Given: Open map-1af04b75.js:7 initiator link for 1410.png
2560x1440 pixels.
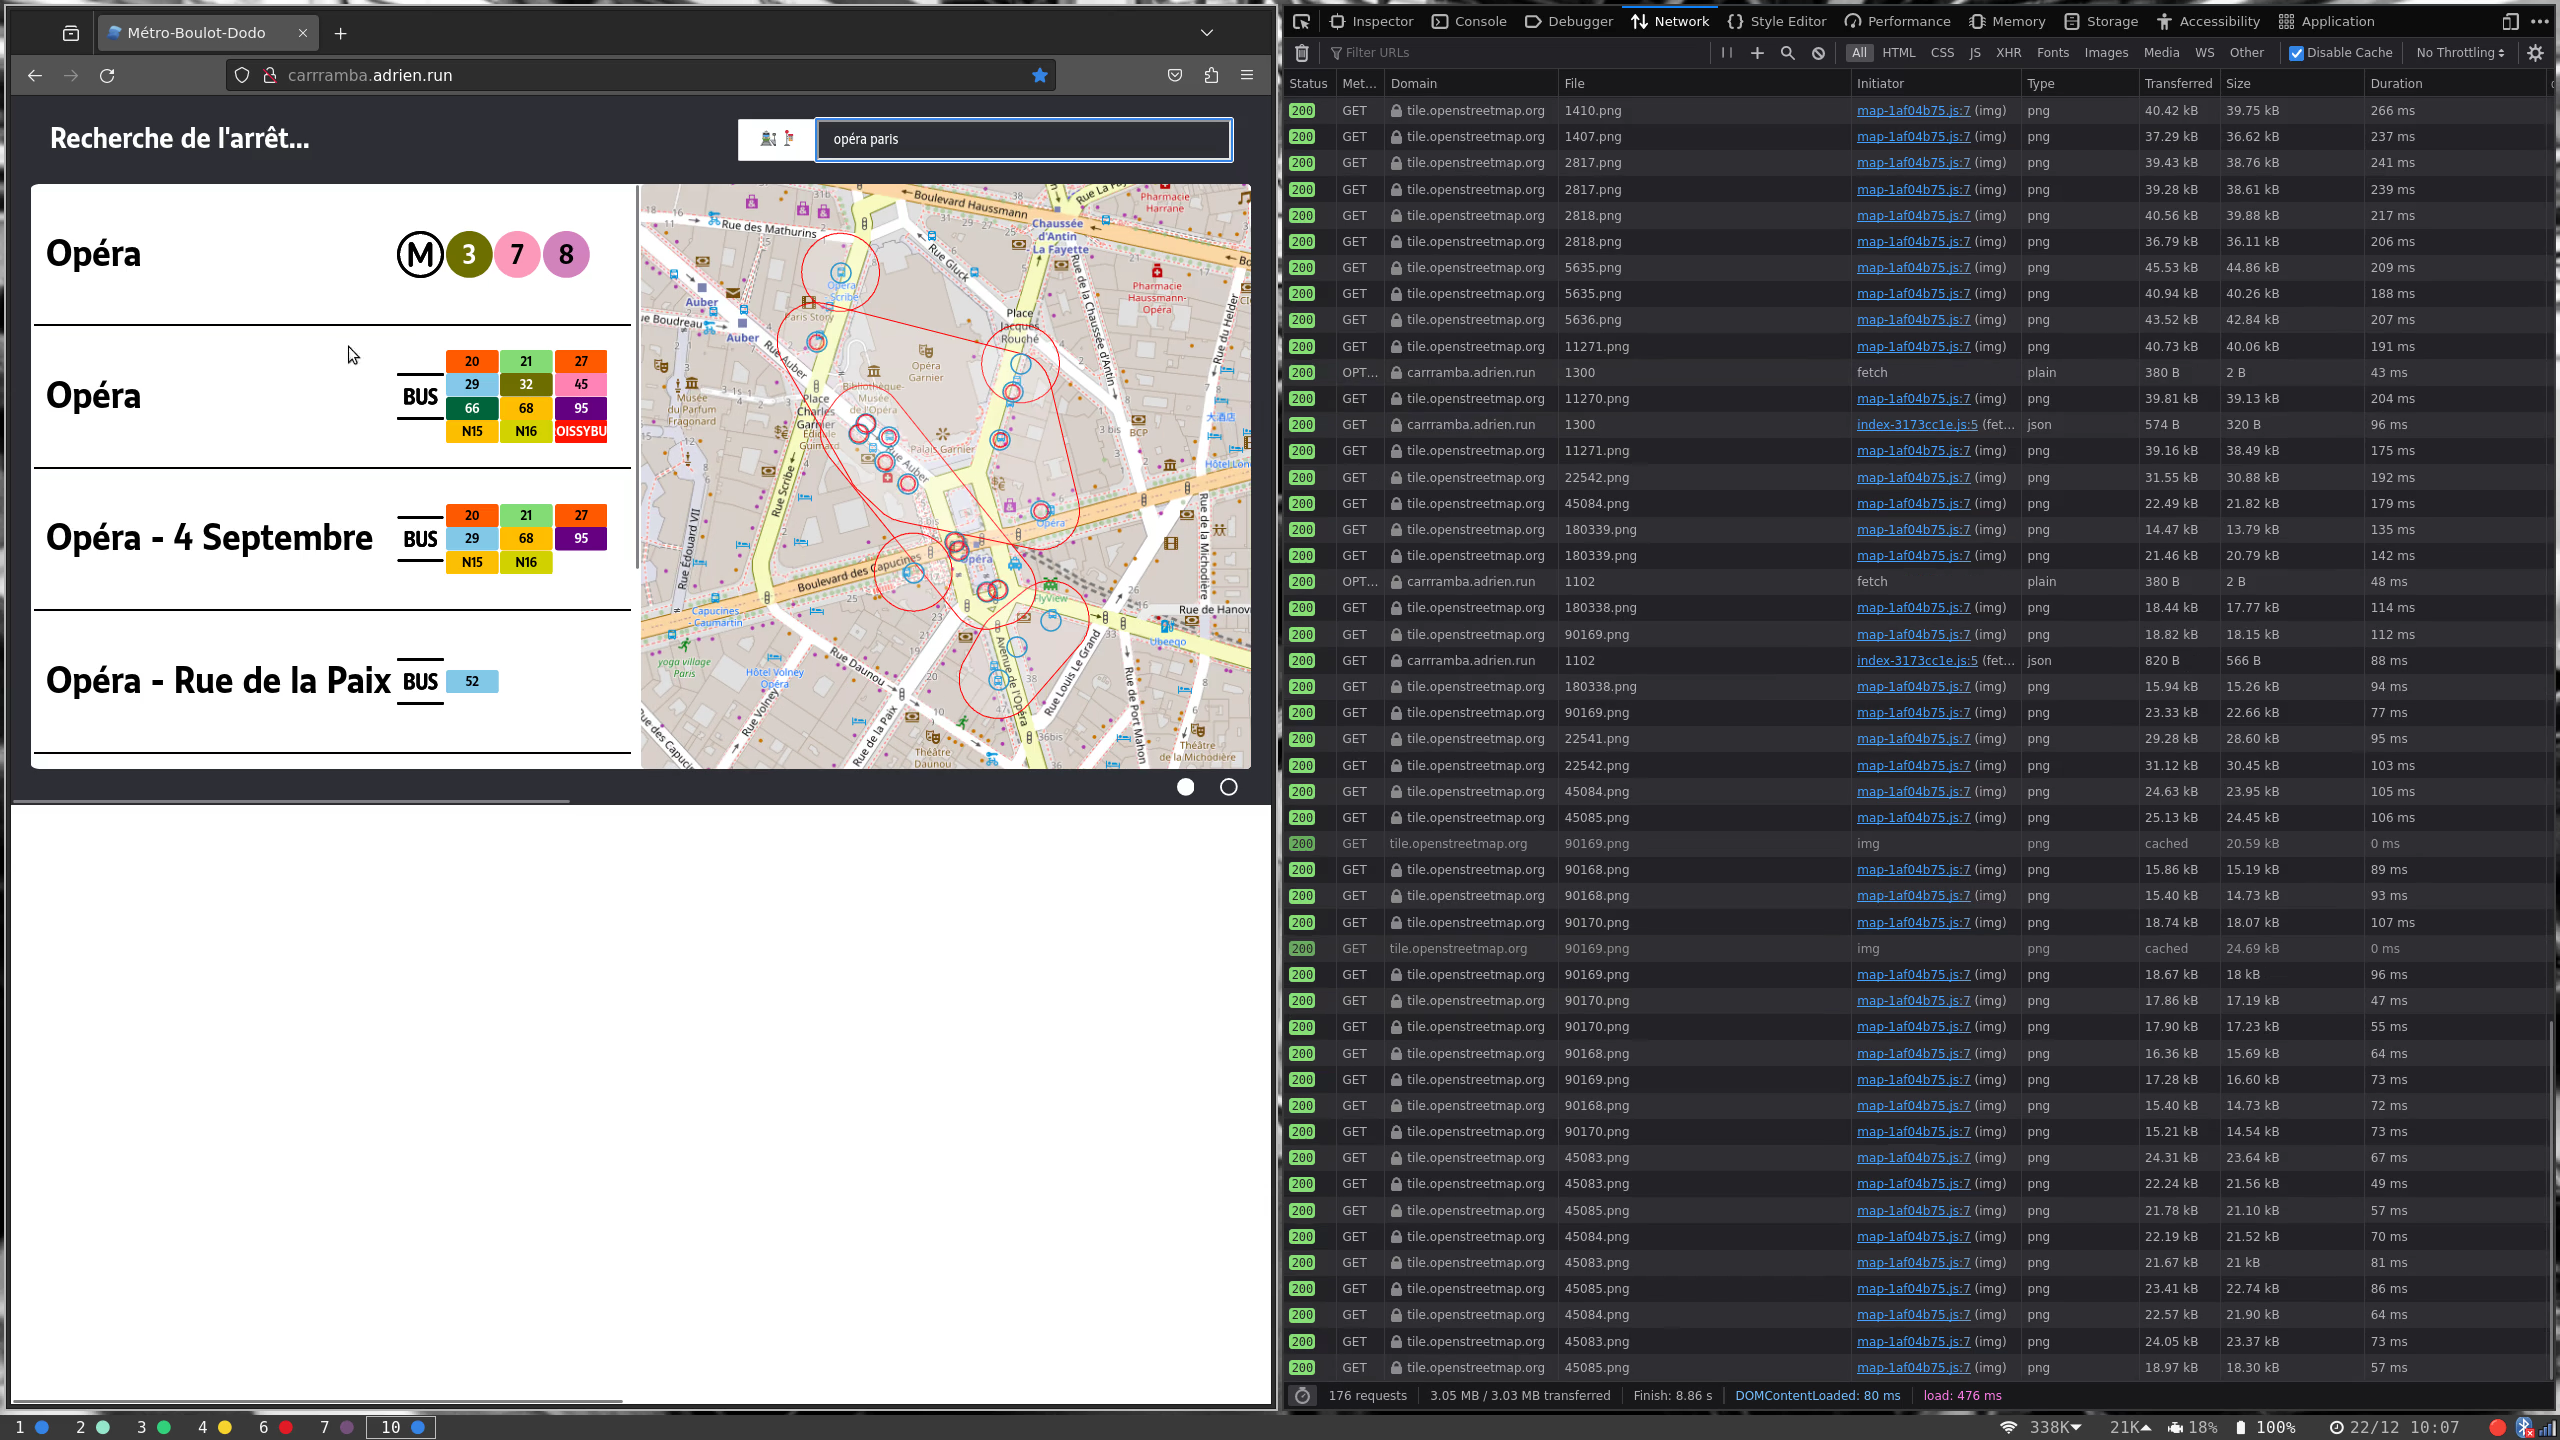Looking at the screenshot, I should (1913, 111).
